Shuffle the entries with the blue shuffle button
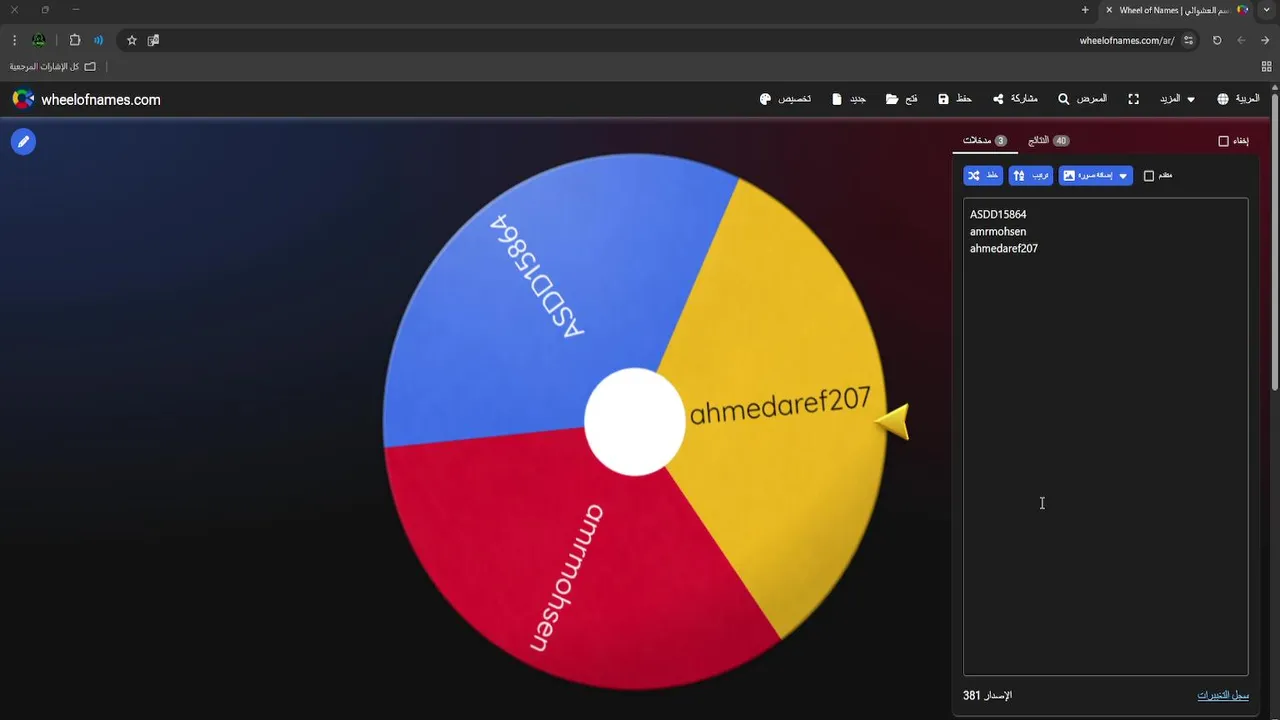The image size is (1280, 720). (983, 176)
